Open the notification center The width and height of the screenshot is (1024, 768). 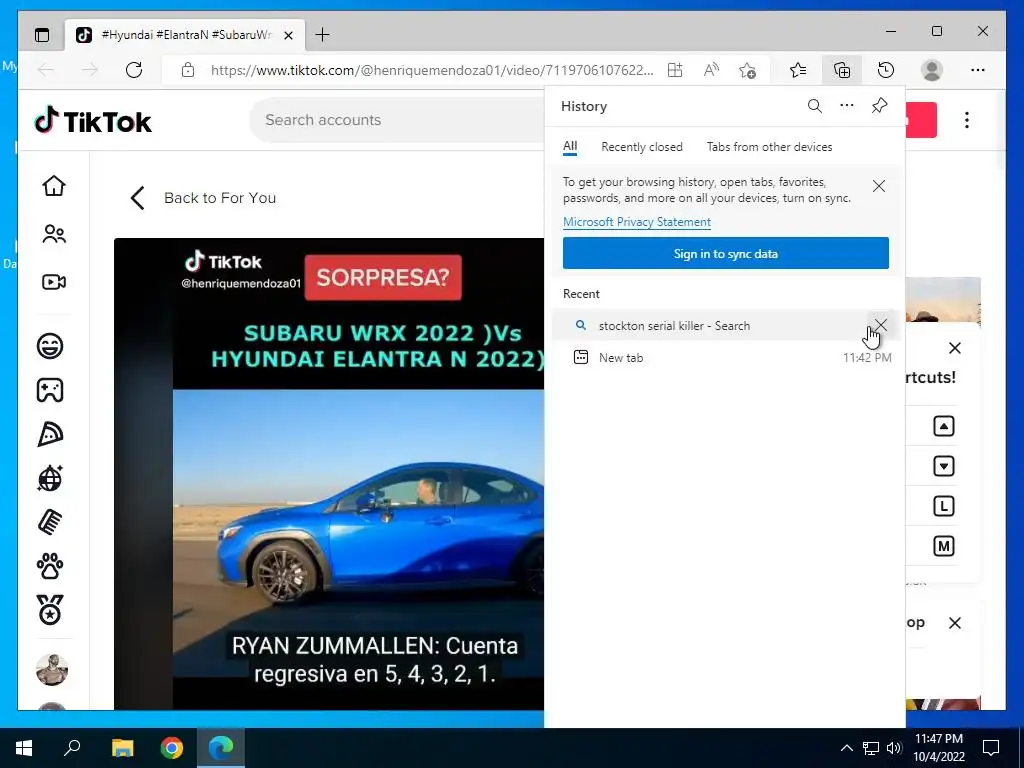991,748
